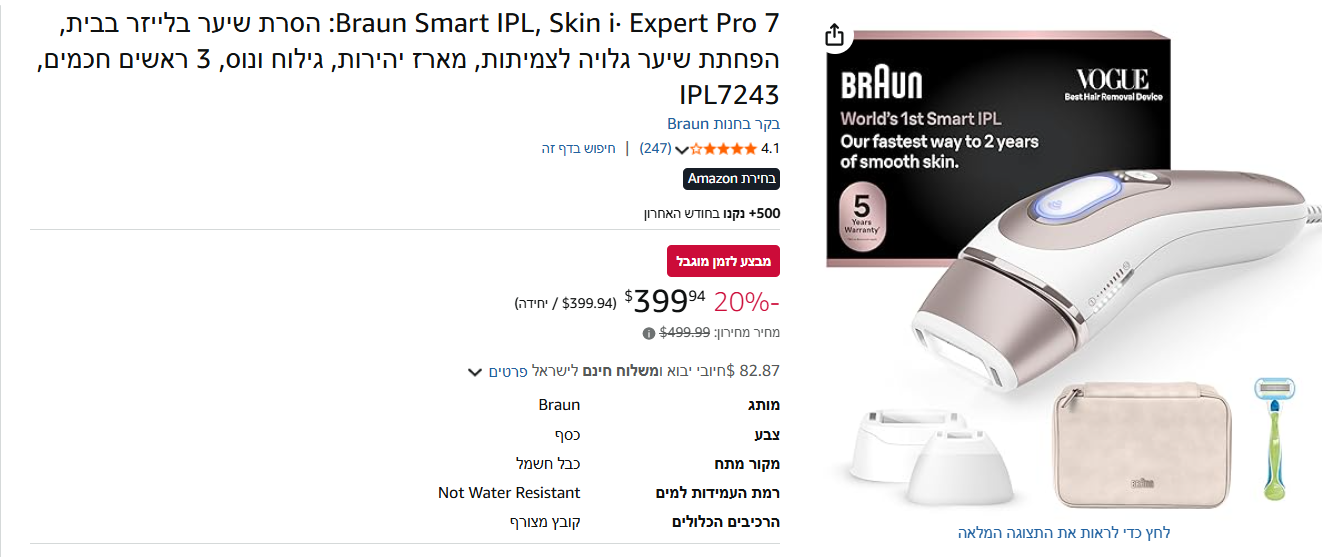This screenshot has height=557, width=1322.
Task: Click the red limited time deal badge
Action: pyautogui.click(x=724, y=261)
